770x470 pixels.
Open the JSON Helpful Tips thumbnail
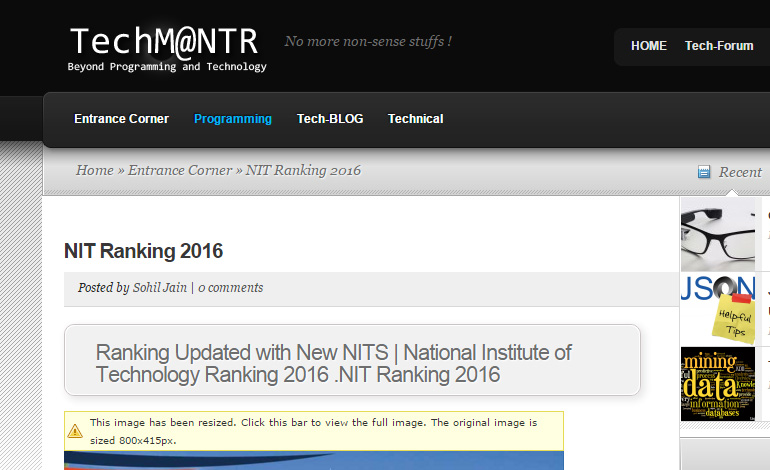(x=717, y=307)
